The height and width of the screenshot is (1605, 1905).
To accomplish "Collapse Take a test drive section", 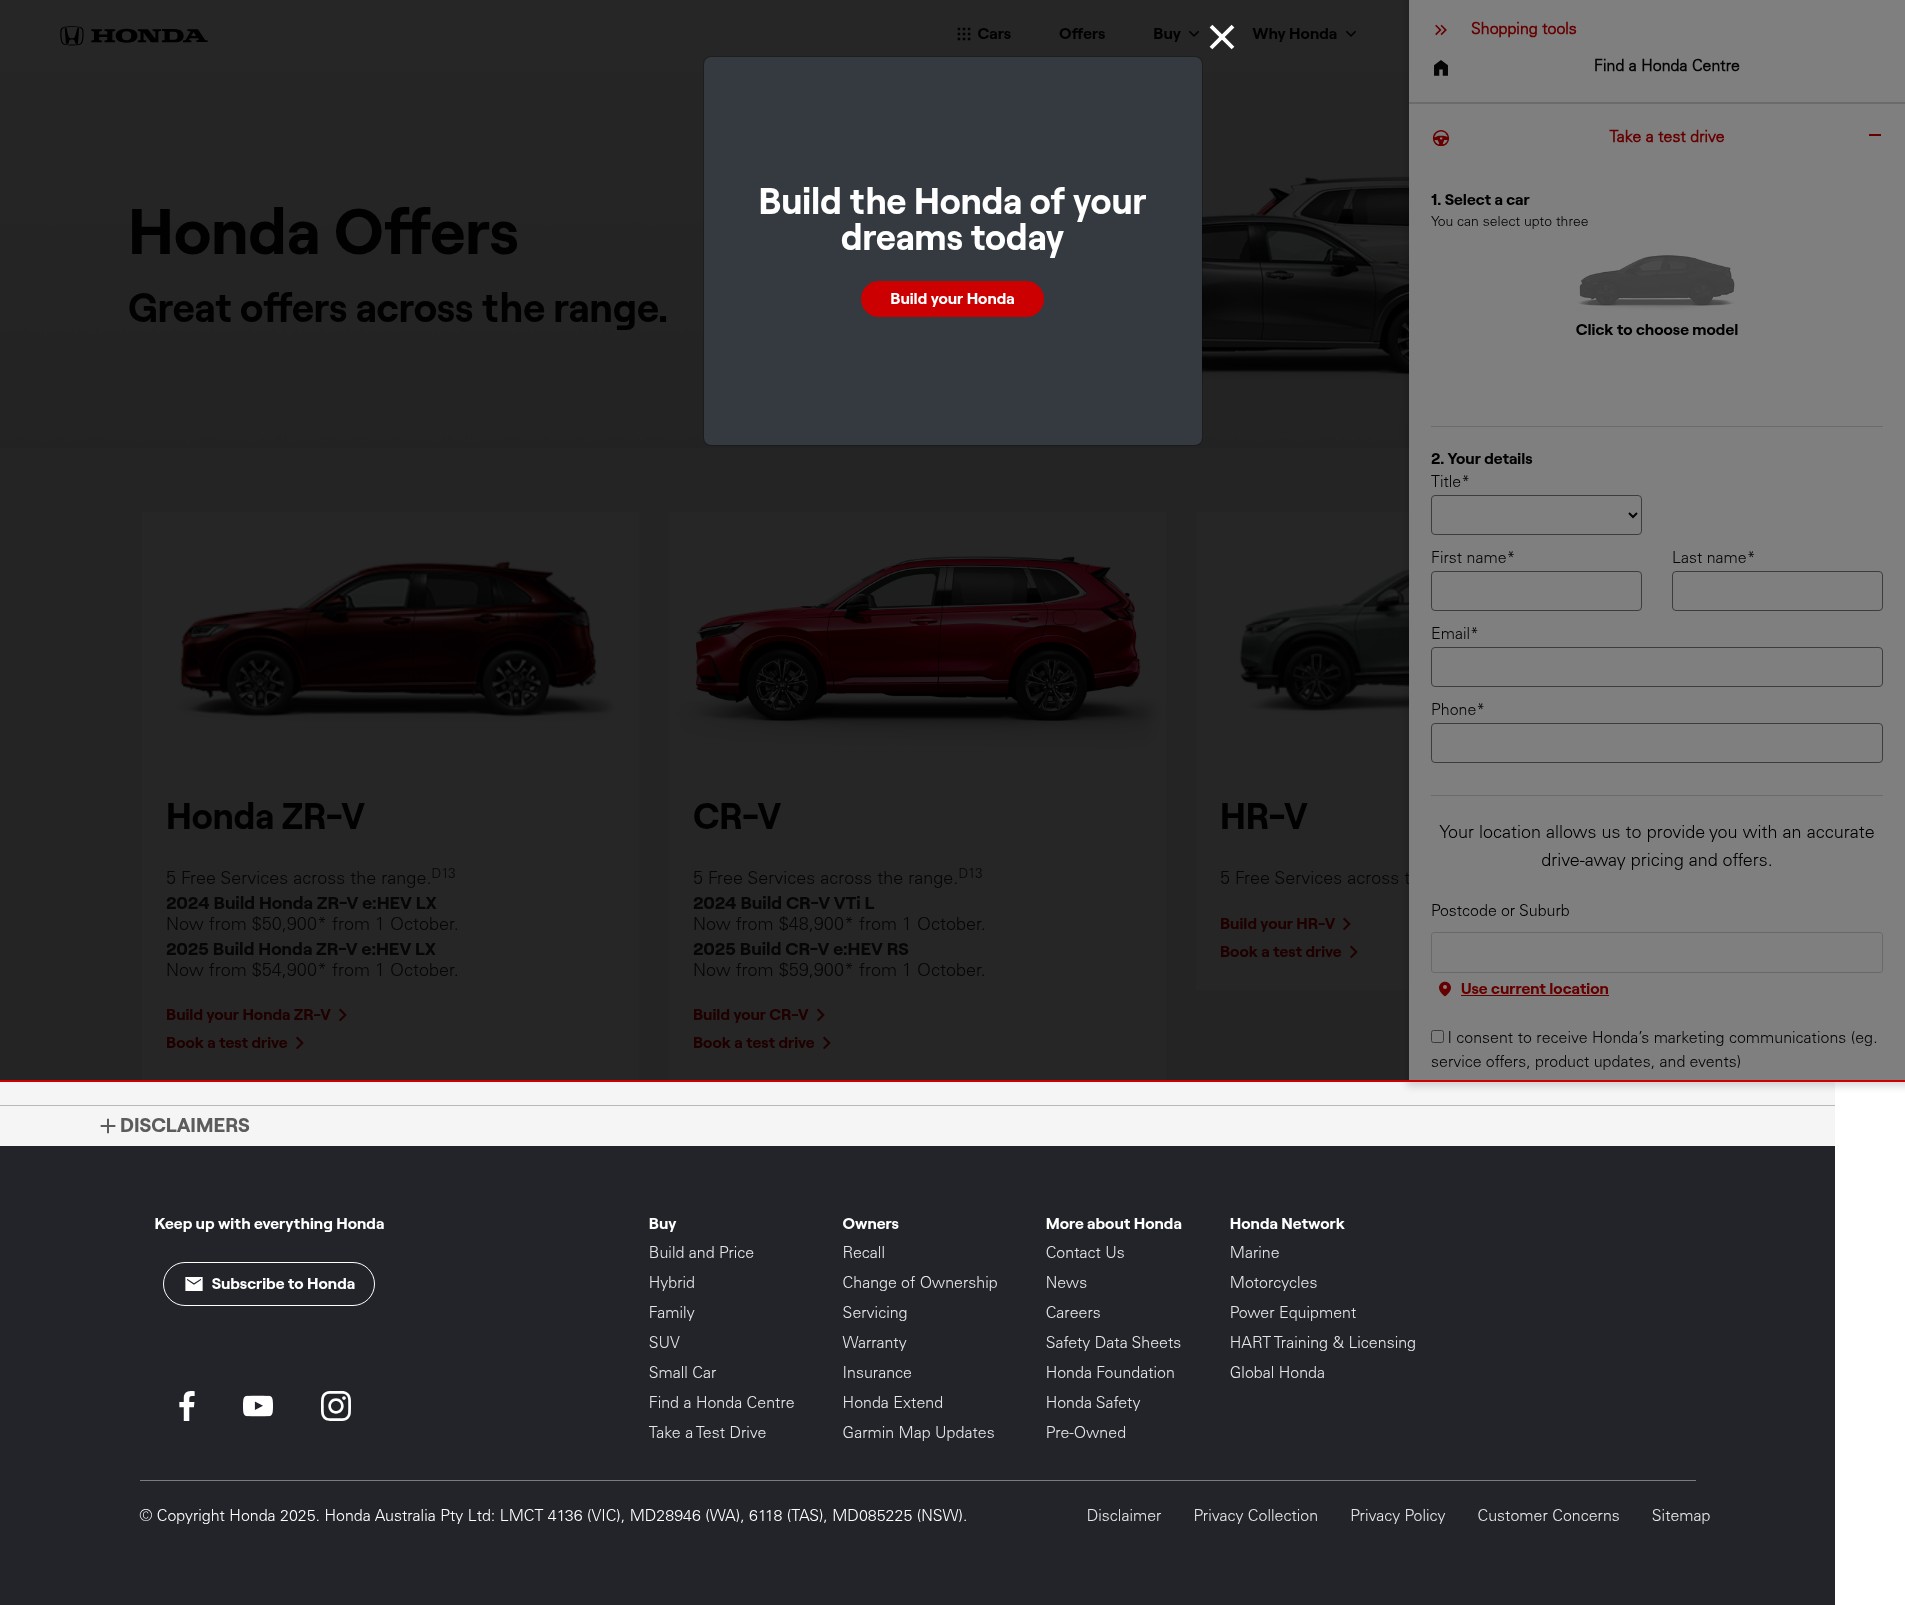I will (x=1874, y=135).
